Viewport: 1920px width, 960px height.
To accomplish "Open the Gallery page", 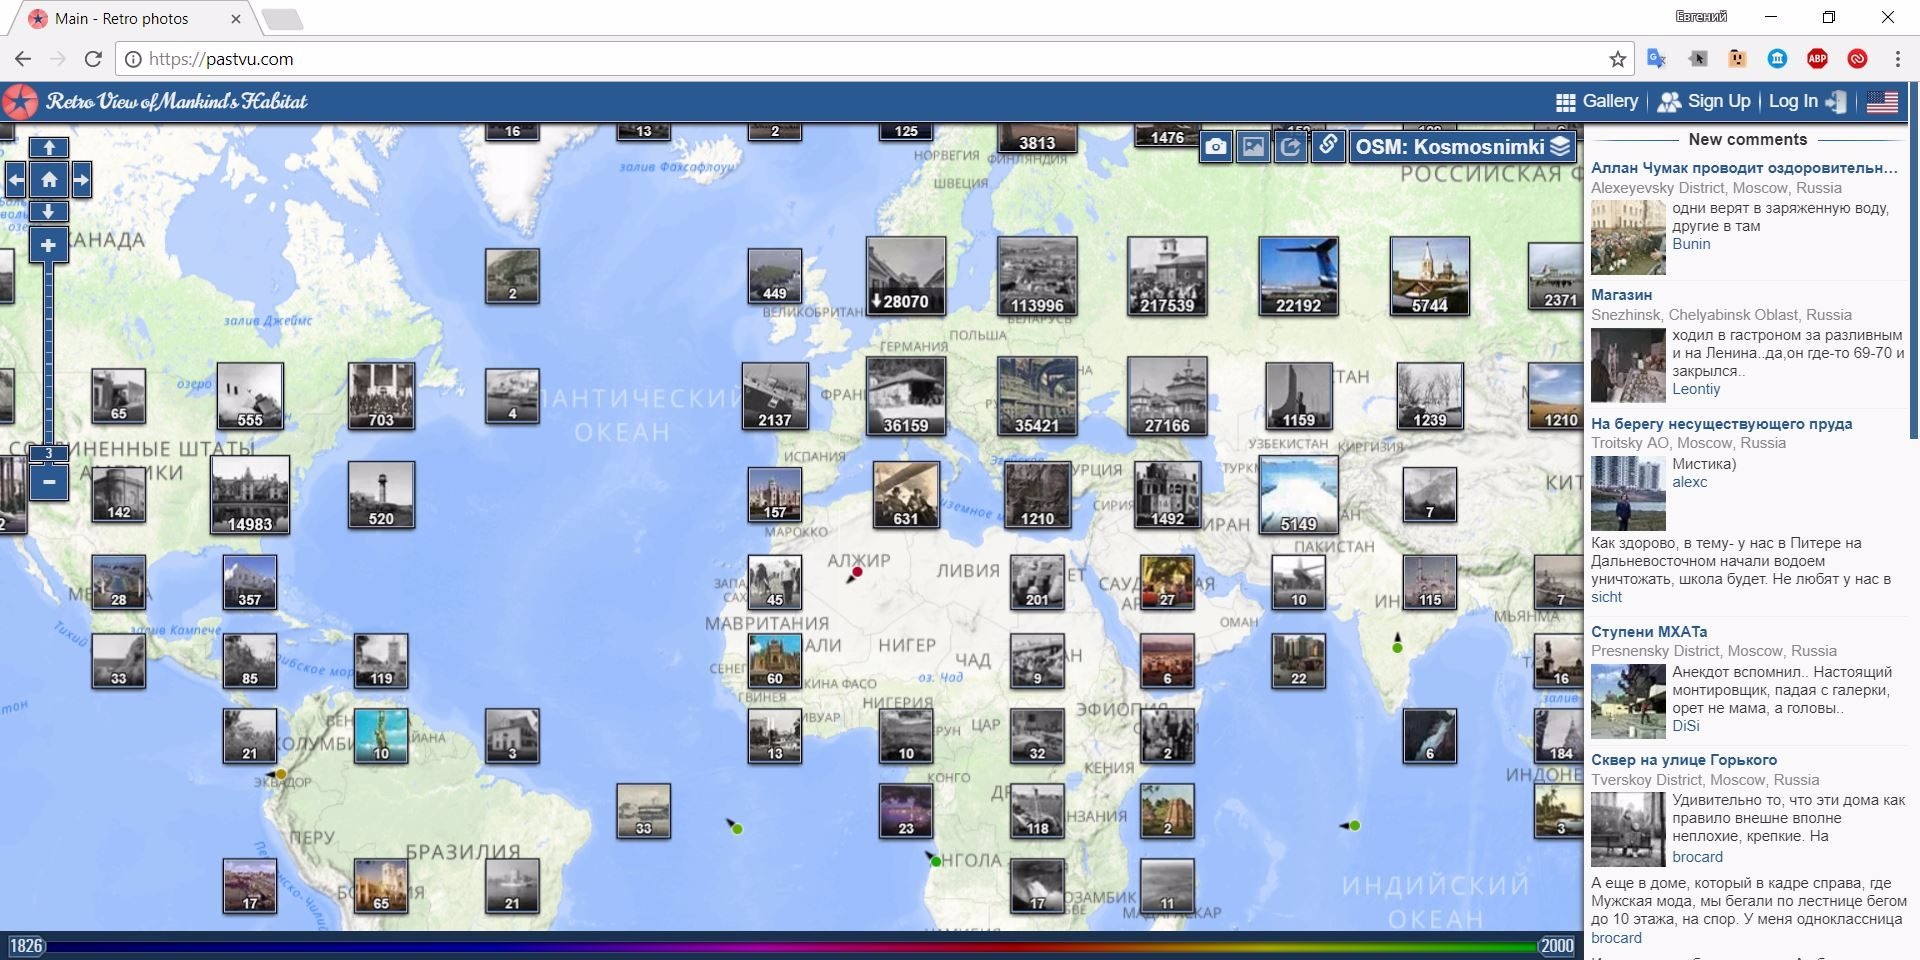I will [x=1597, y=101].
